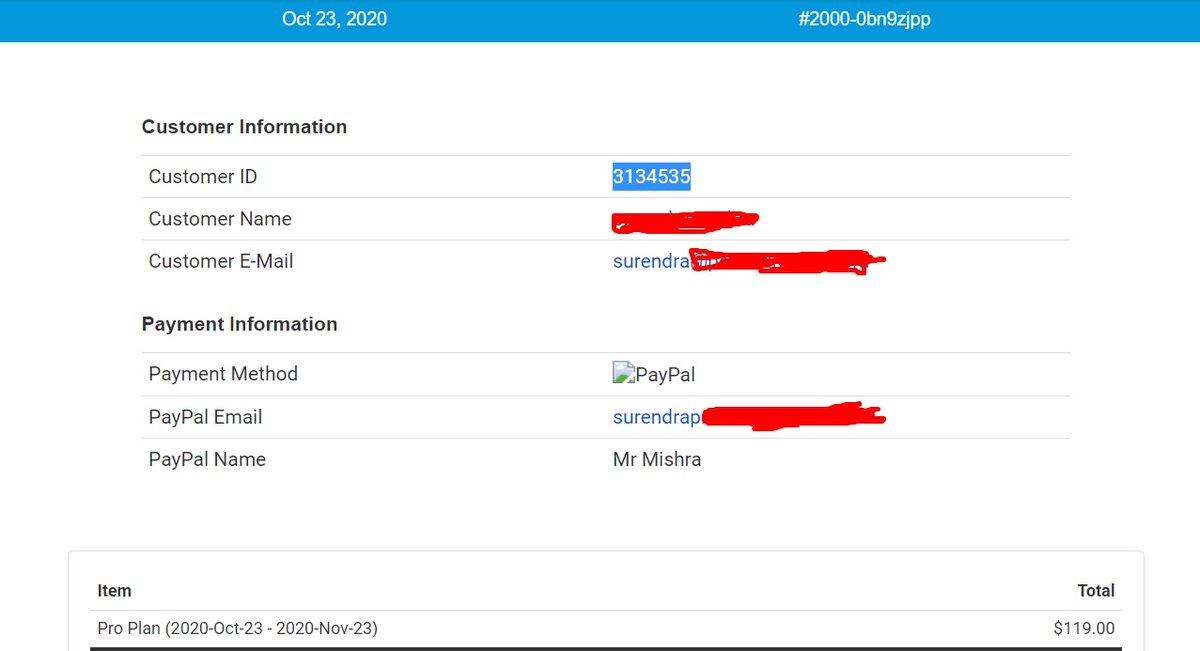Select the highlighted customer ID 3134535
Viewport: 1200px width, 651px height.
[652, 177]
